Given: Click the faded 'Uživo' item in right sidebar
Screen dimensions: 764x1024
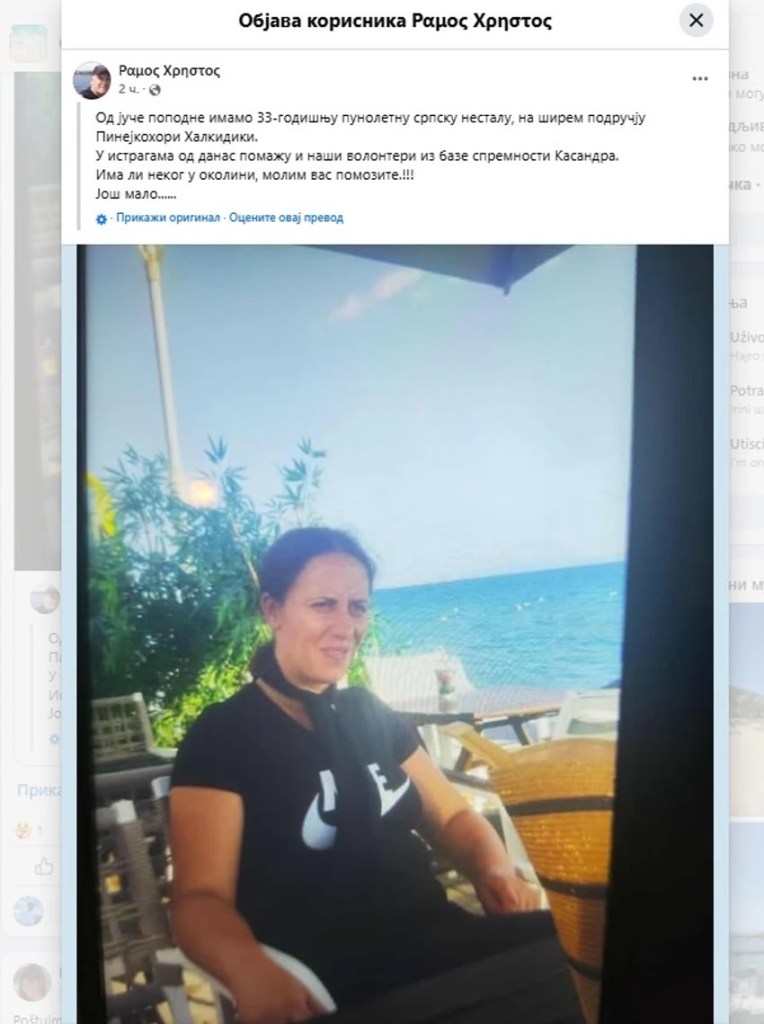Looking at the screenshot, I should pyautogui.click(x=746, y=337).
